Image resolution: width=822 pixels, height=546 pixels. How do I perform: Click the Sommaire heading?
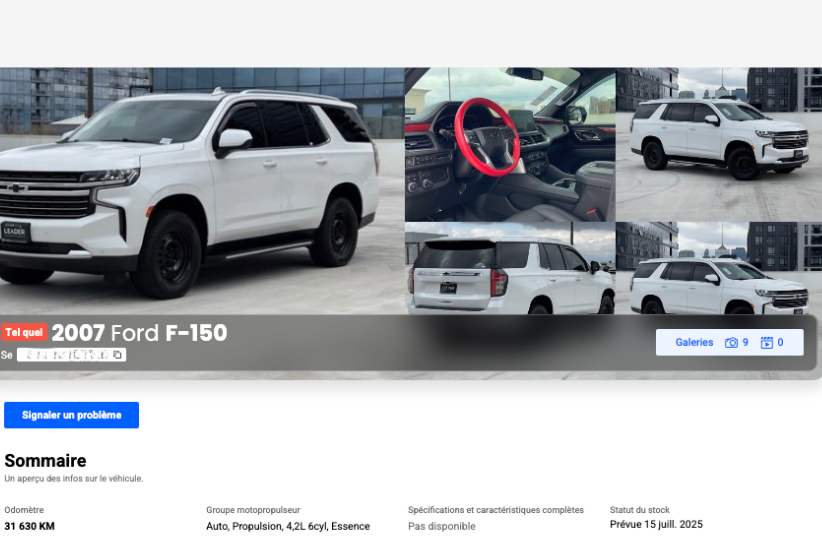(46, 461)
